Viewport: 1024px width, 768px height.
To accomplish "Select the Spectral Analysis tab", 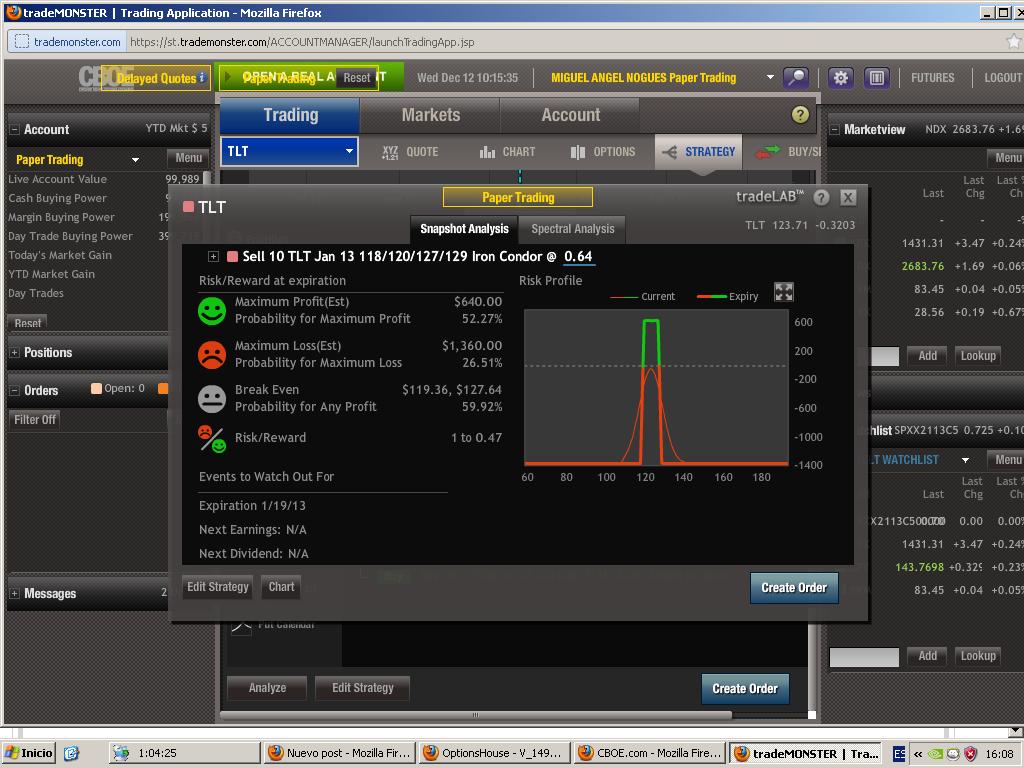I will (573, 229).
